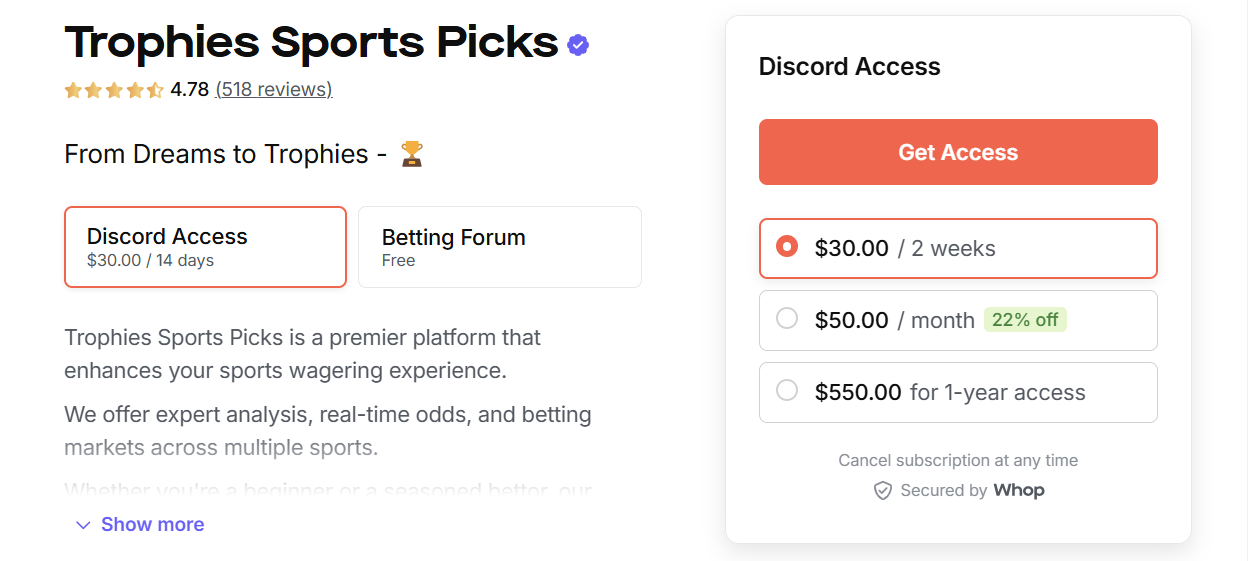Choose the $50.00 / month plan
Viewport: 1248px width, 561px height.
coord(787,319)
